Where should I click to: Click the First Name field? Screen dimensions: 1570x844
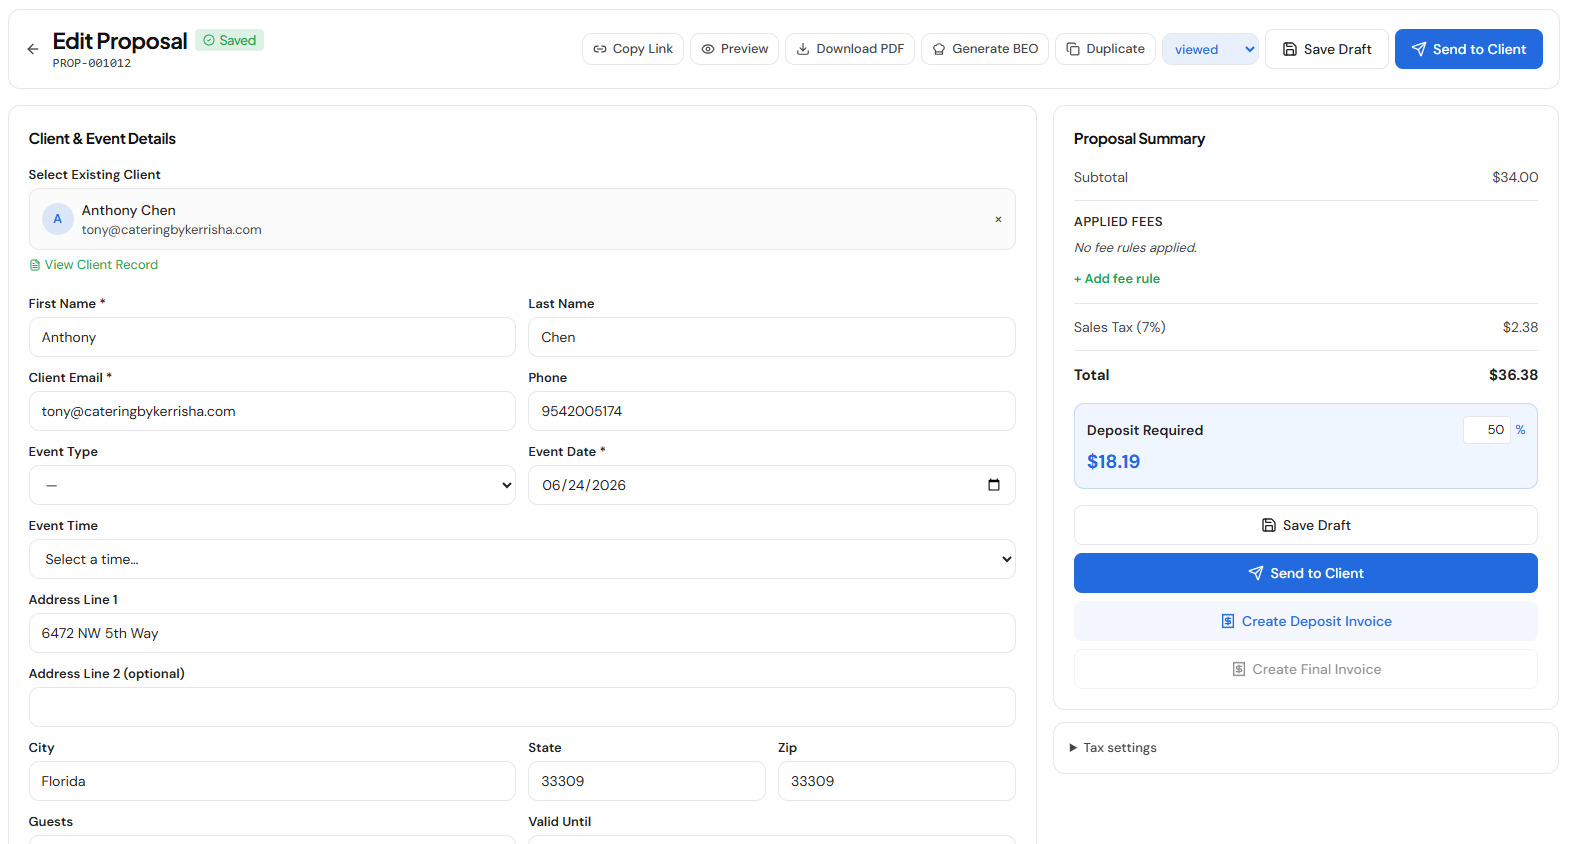(x=272, y=337)
